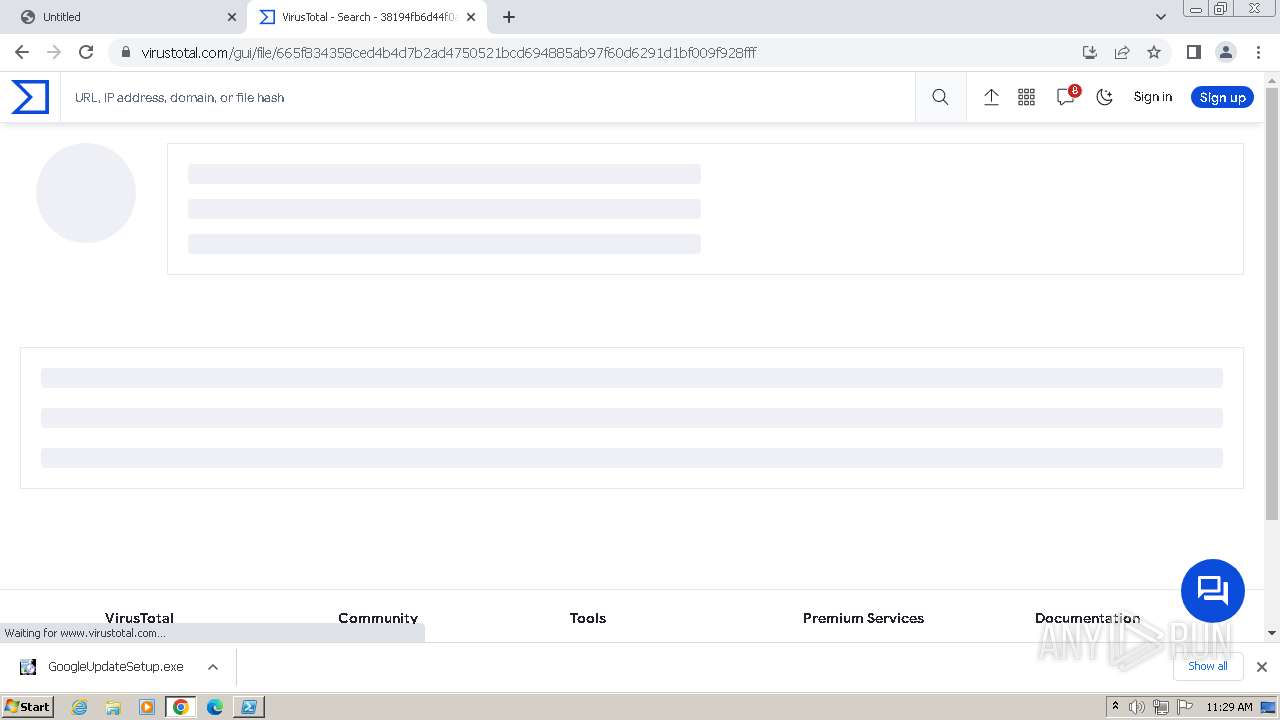Bookmark this page with star icon
Viewport: 1280px width, 720px height.
[x=1154, y=52]
